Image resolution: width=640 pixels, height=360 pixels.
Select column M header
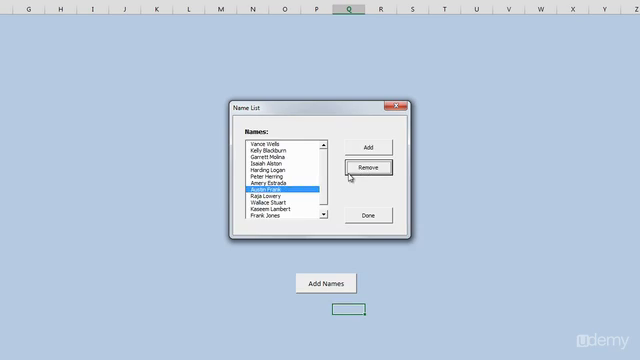click(221, 9)
